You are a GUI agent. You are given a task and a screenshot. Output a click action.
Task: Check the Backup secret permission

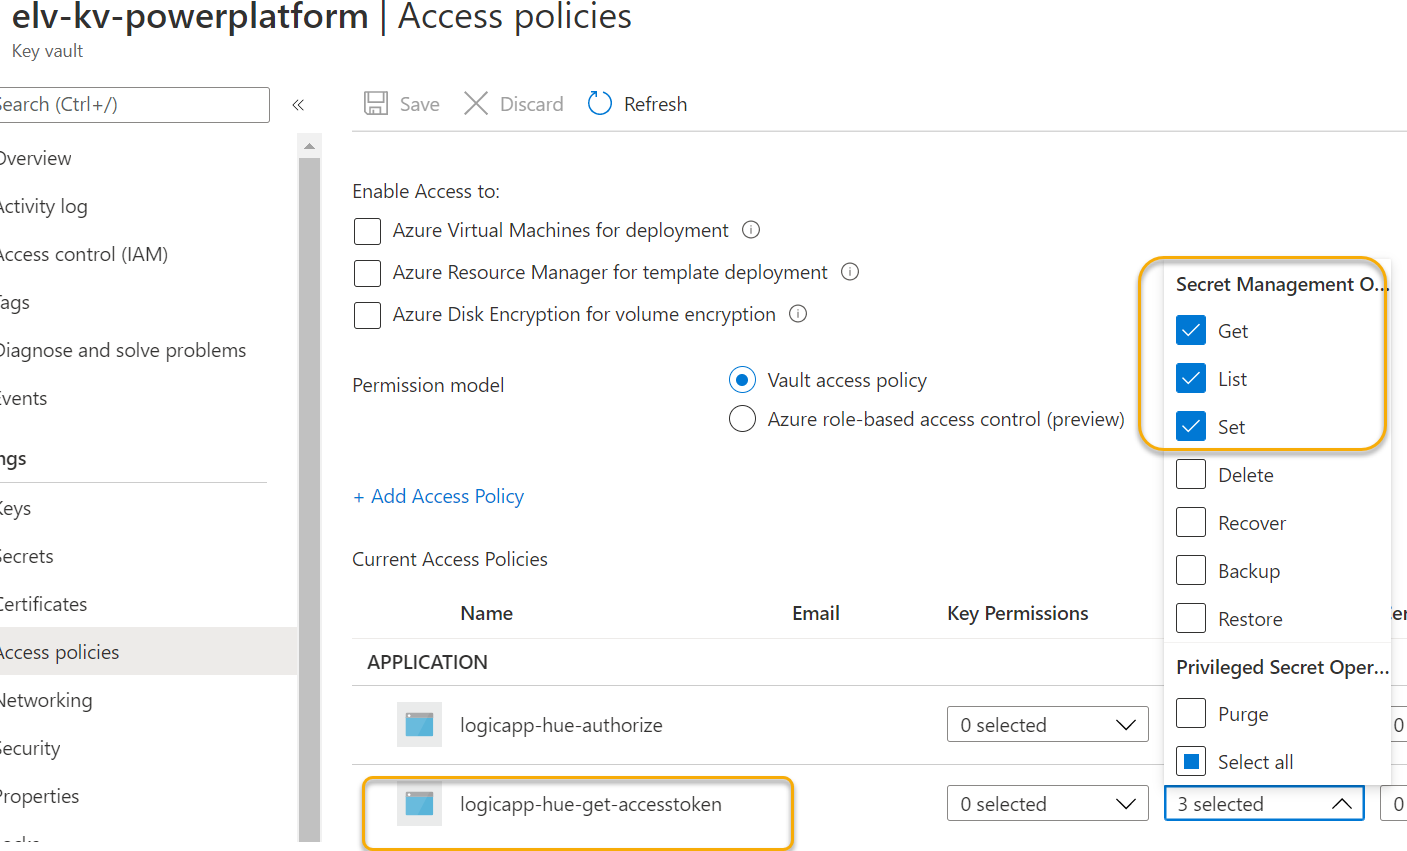tap(1191, 571)
